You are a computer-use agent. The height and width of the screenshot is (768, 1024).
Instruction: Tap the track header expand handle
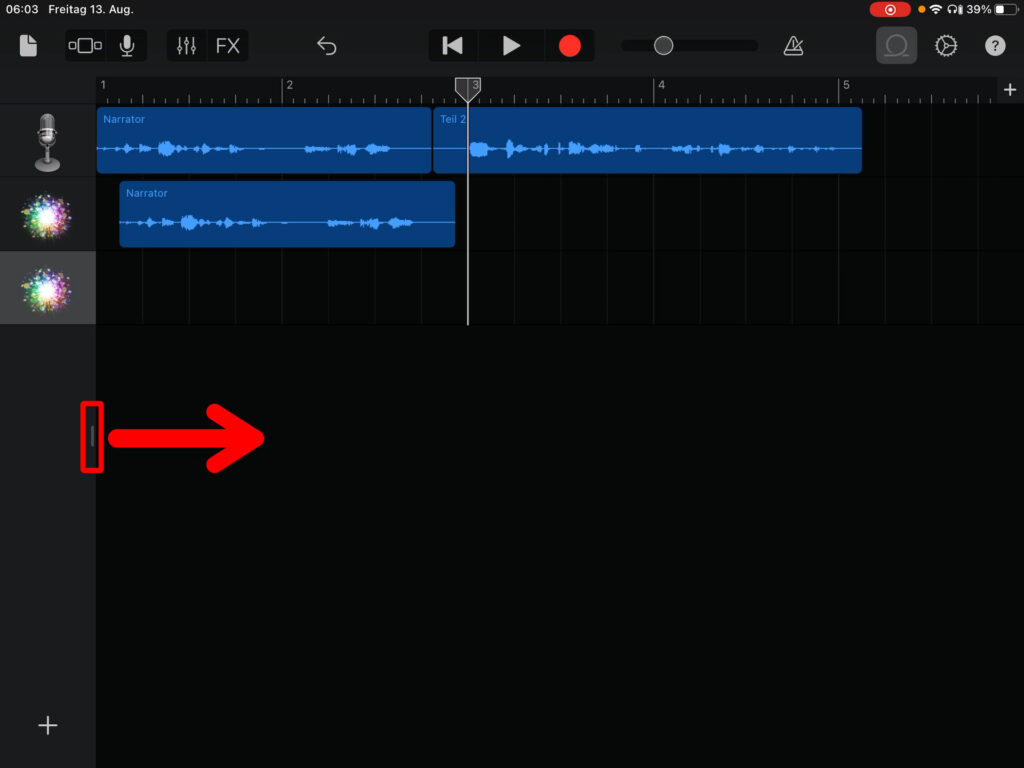pyautogui.click(x=92, y=435)
